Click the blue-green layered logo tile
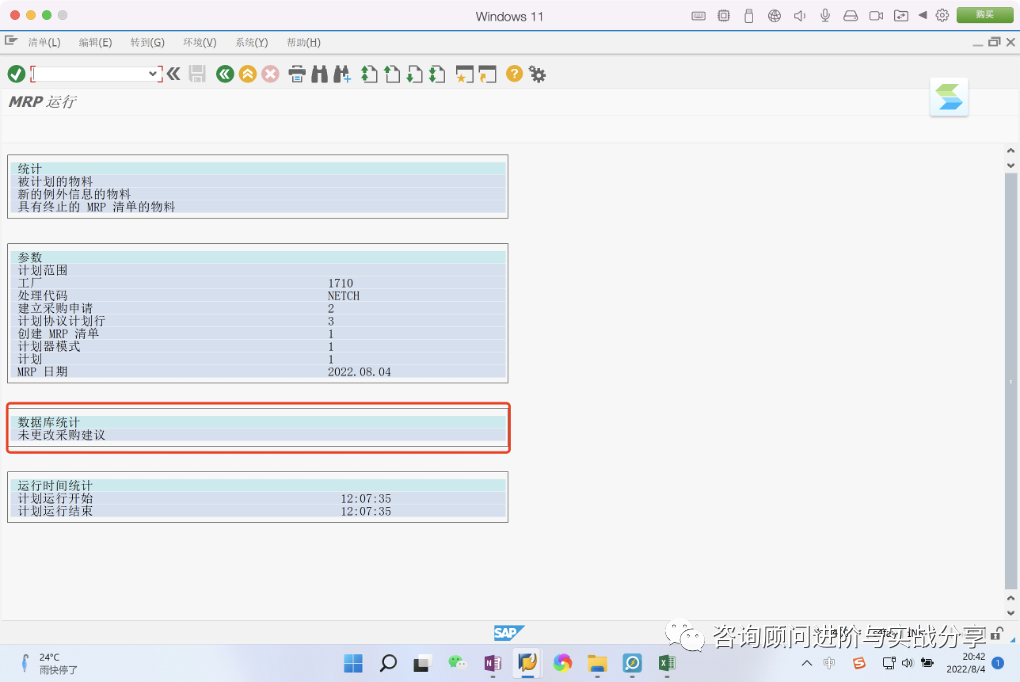The width and height of the screenshot is (1020, 682). (x=949, y=97)
